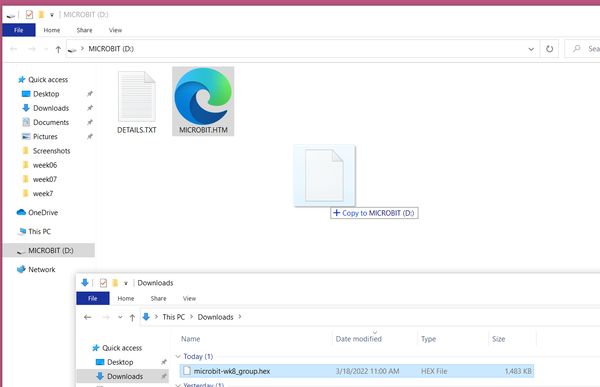Open the View tab in MICROBIT window
Viewport: 600px width, 387px height.
[x=115, y=30]
